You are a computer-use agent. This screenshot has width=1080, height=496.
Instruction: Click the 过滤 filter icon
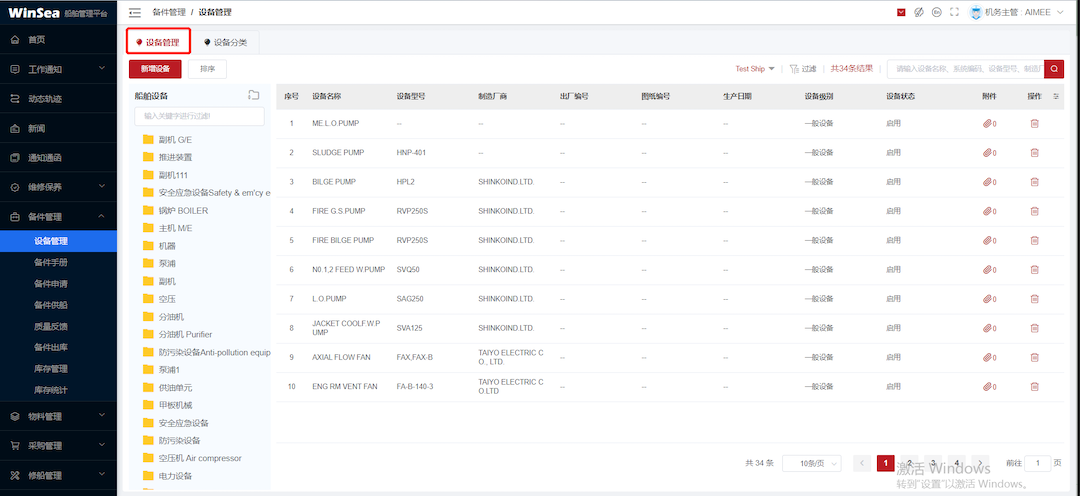[793, 69]
